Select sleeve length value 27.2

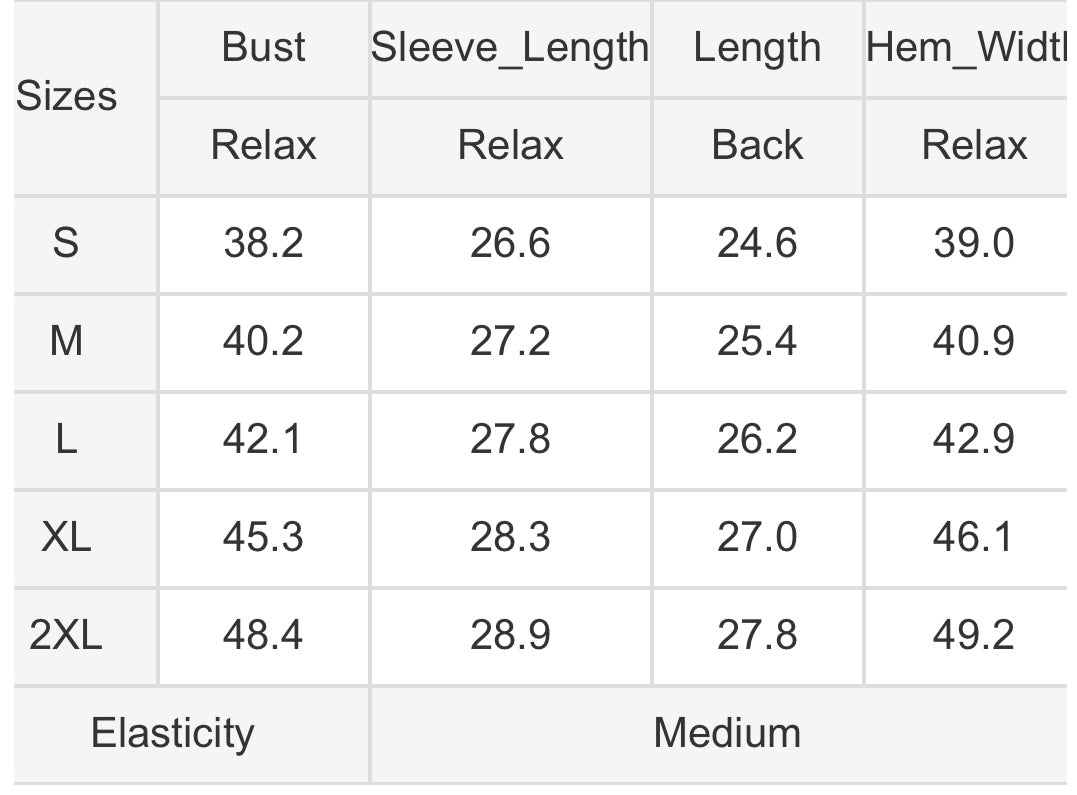[510, 341]
